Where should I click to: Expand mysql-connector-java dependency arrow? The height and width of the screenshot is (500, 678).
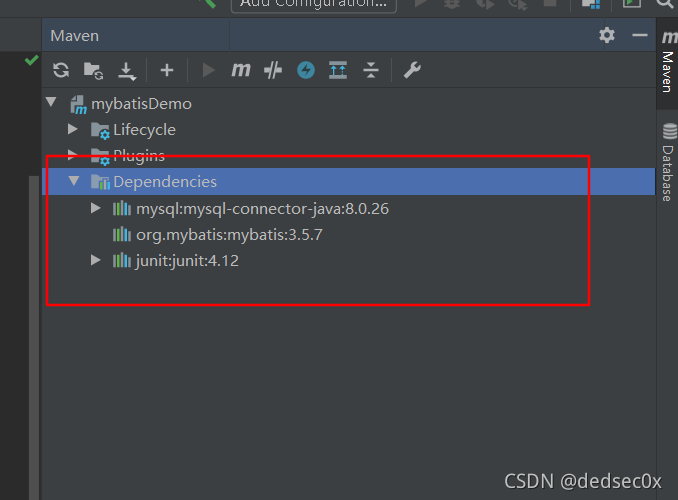(96, 208)
